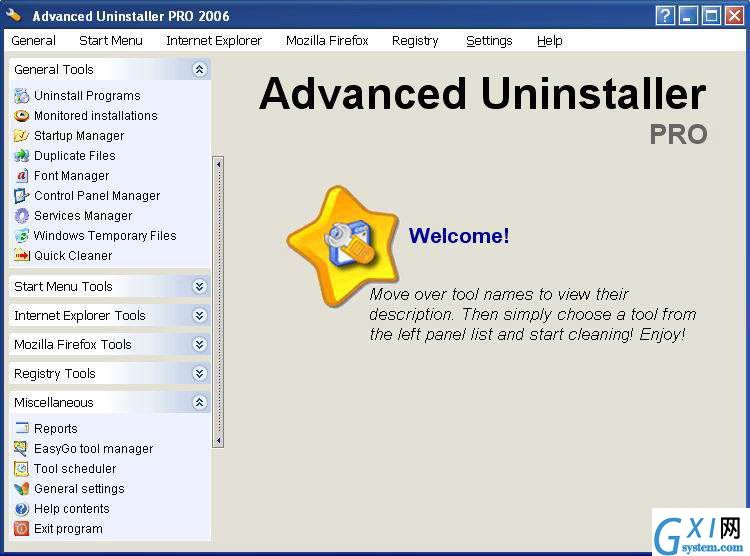Click the title bar help question button
Screen dimensions: 750x556
665,16
